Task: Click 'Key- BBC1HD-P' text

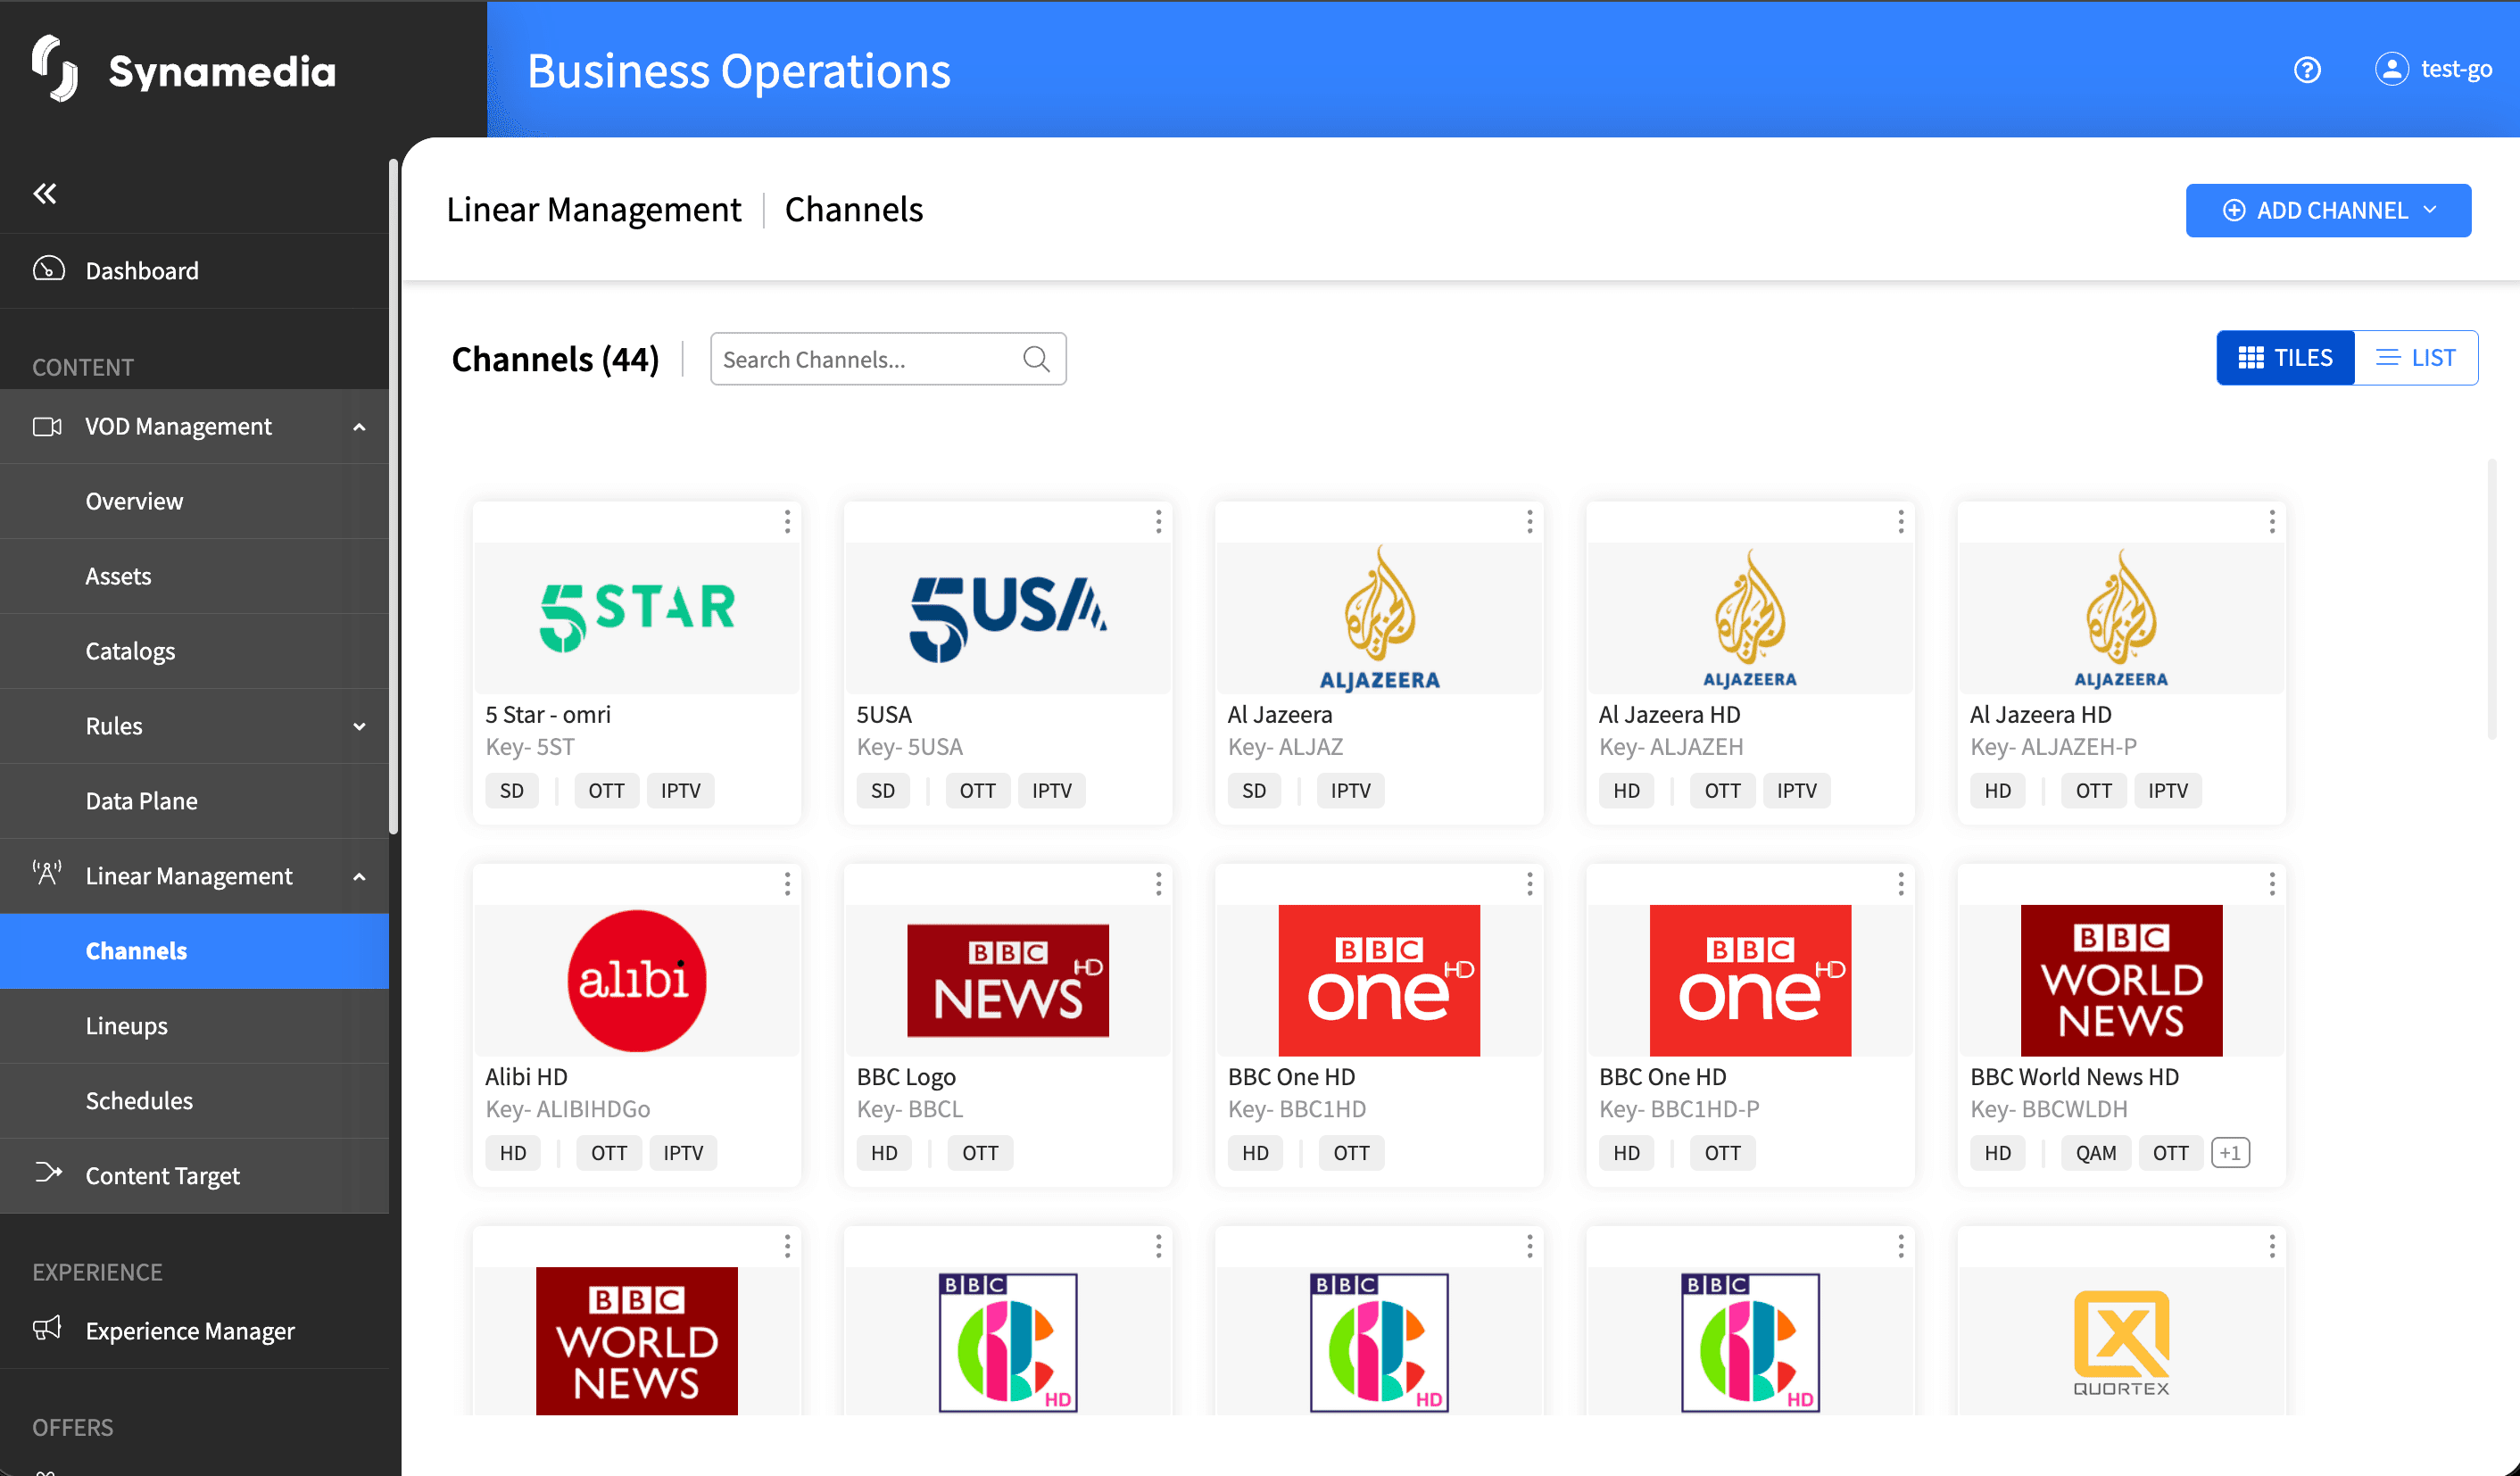Action: [x=1678, y=1109]
